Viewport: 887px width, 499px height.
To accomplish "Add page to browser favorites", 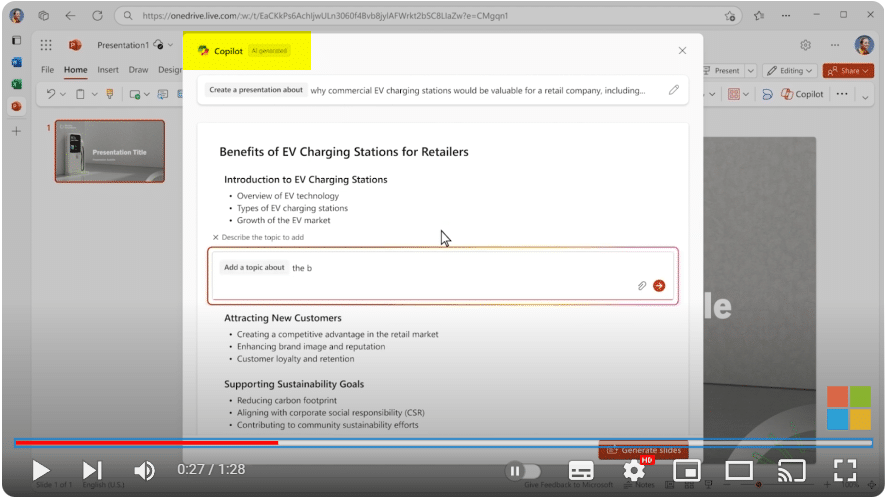I will (730, 16).
